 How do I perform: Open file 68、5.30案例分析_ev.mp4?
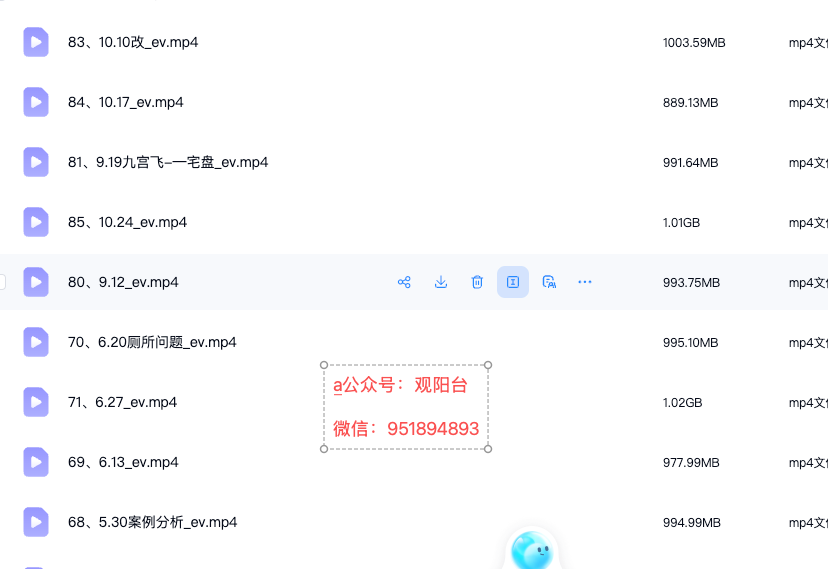(153, 523)
